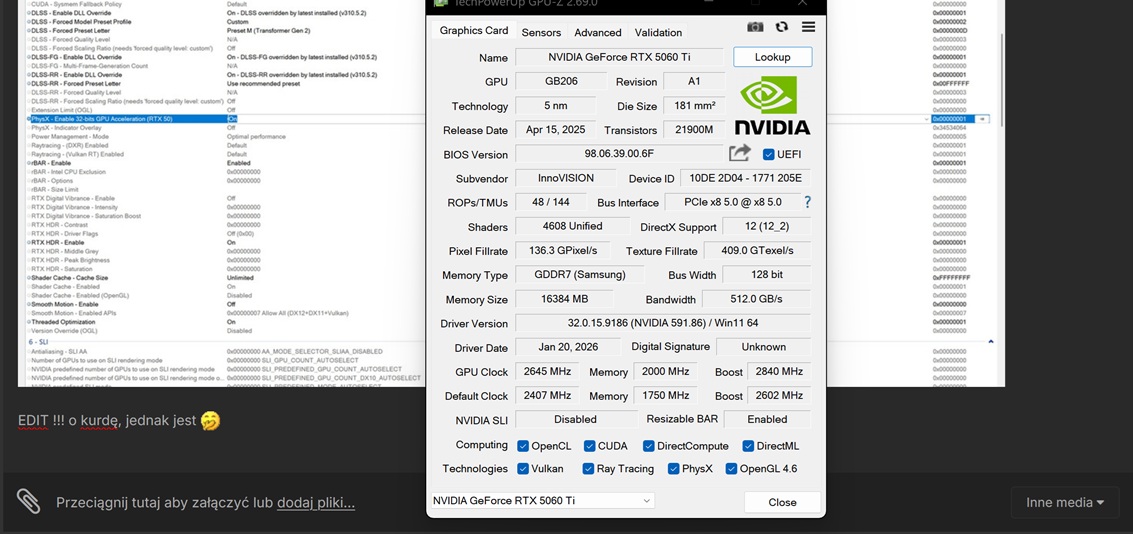Click the GPU field showing GB206

pos(561,81)
